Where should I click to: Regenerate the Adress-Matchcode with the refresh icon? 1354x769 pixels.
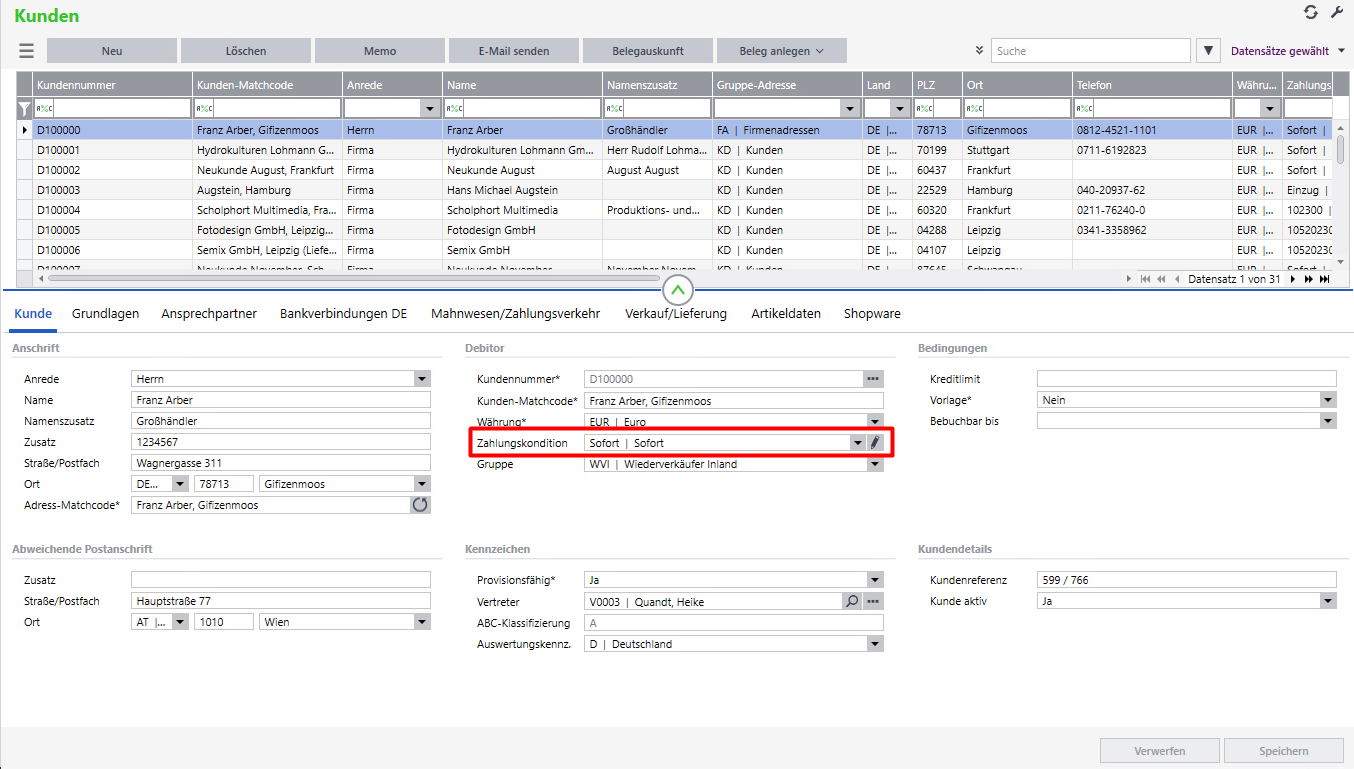coord(420,505)
